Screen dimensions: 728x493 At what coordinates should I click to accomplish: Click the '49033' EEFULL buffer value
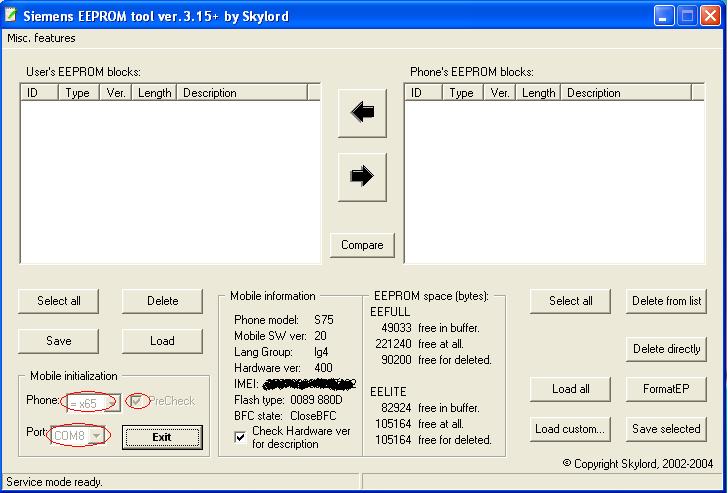396,328
